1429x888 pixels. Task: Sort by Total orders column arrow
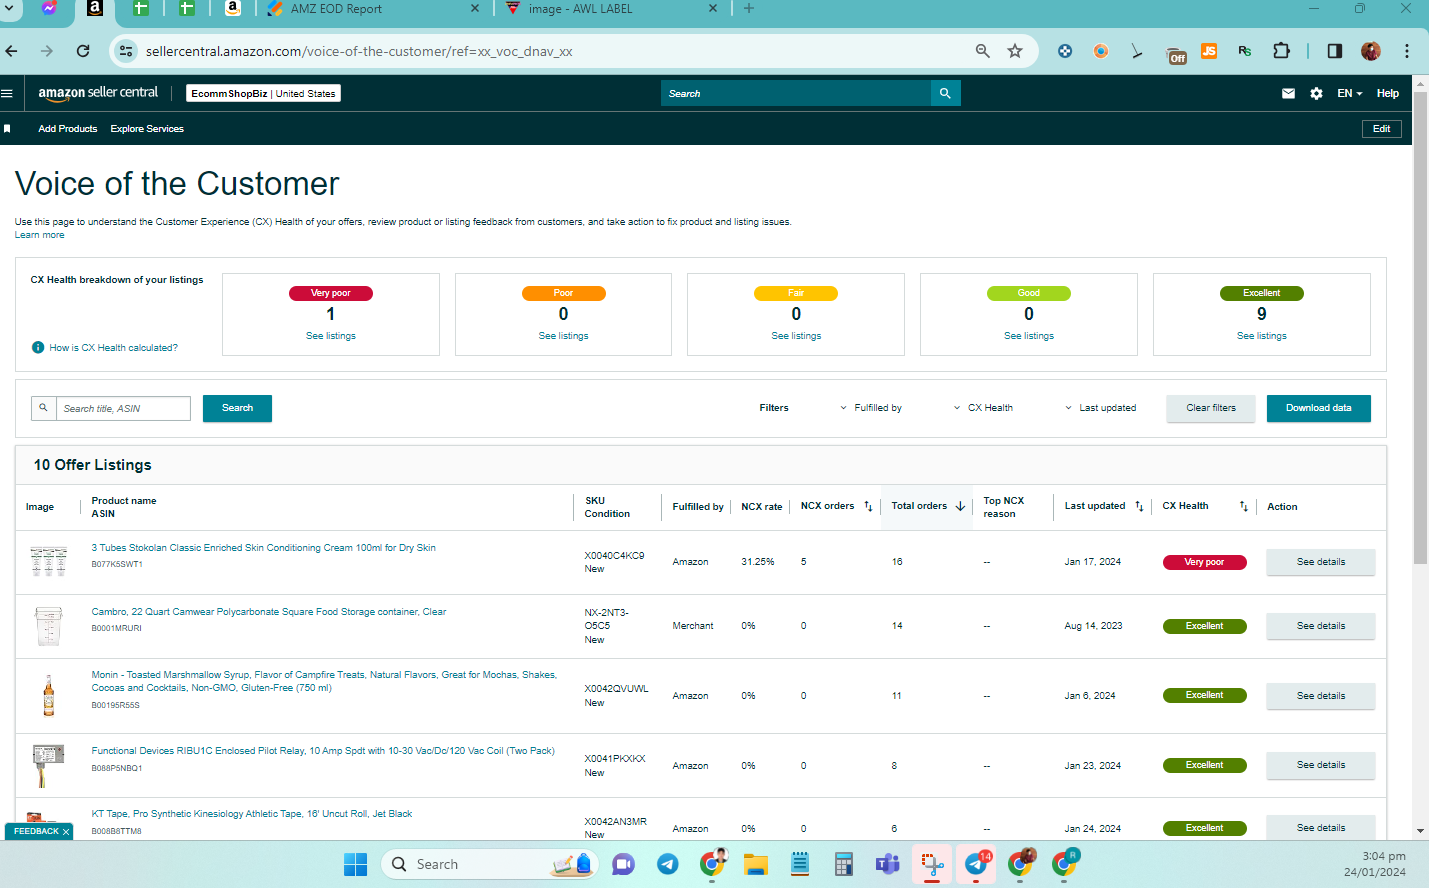960,507
